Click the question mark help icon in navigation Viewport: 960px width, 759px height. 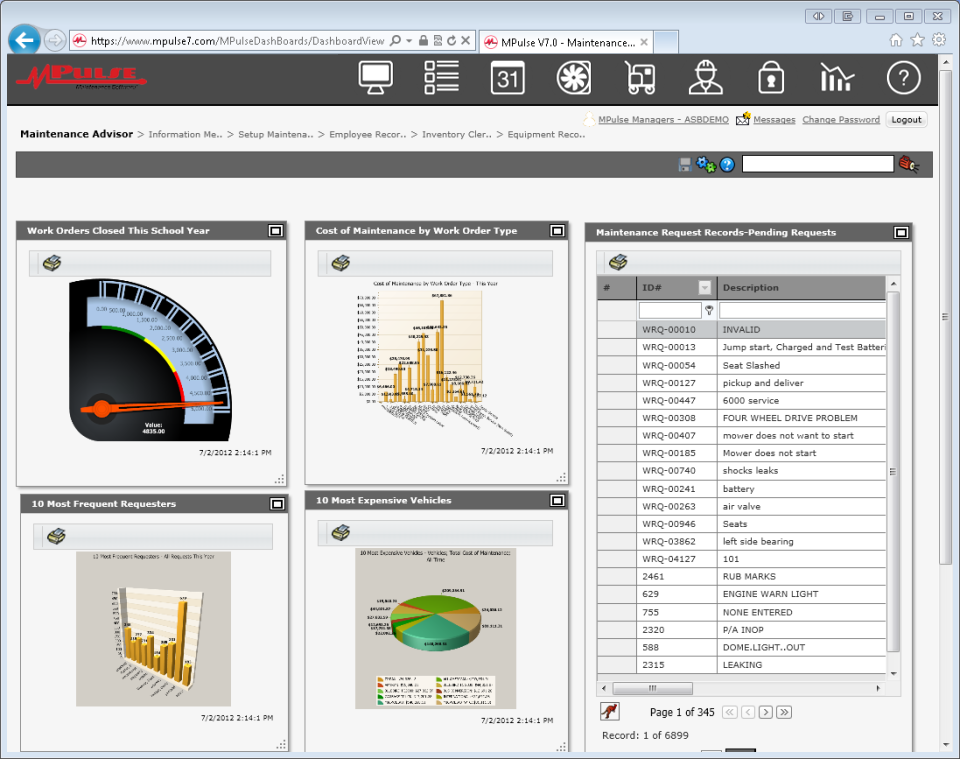pos(903,78)
